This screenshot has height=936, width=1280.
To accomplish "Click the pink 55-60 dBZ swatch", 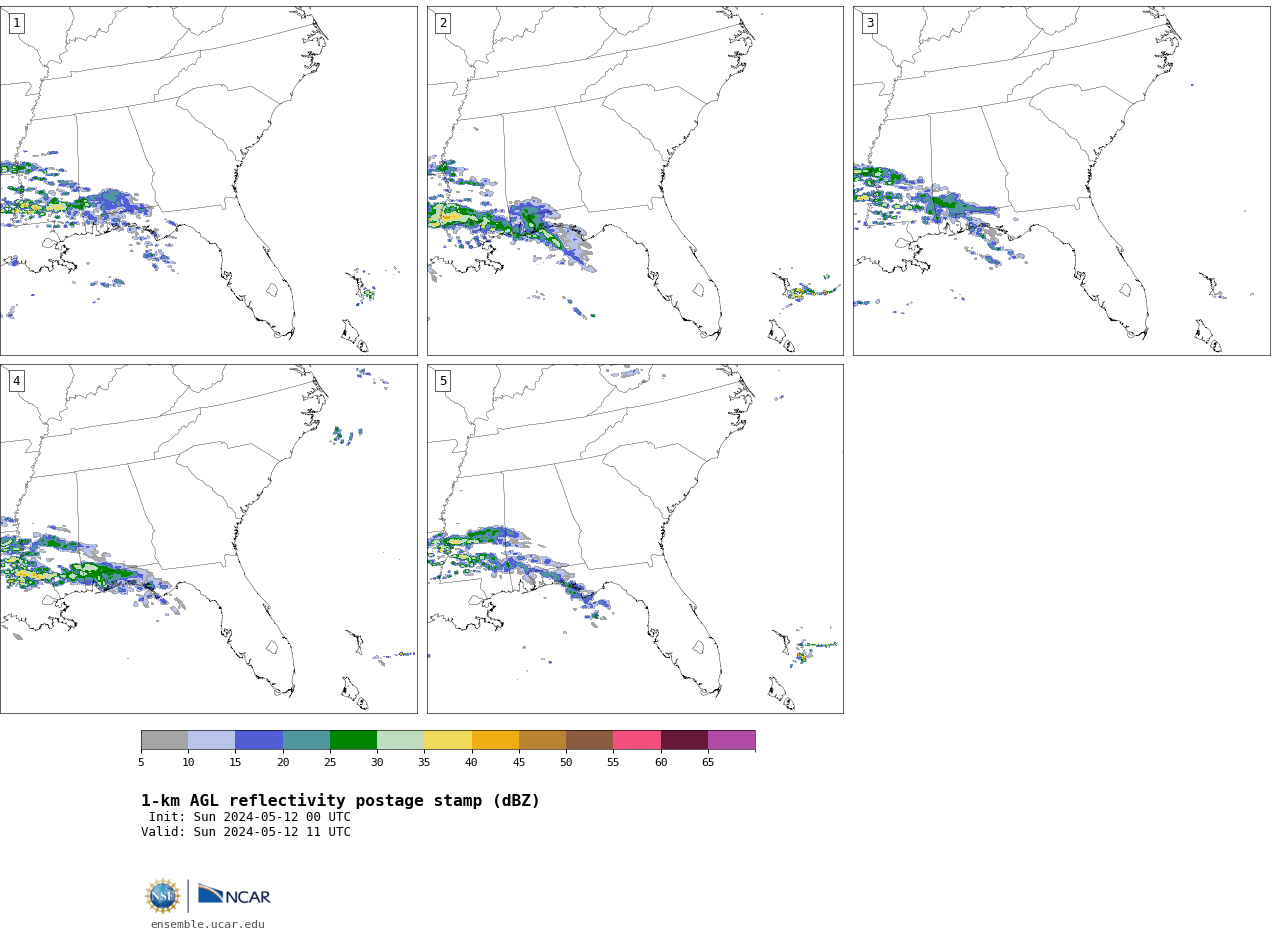I will coord(637,740).
